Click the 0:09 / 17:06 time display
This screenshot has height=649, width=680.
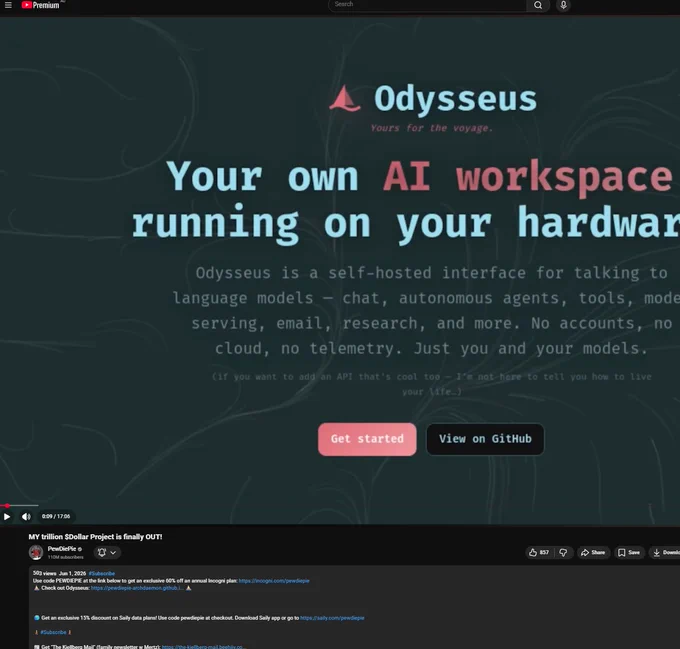point(56,516)
